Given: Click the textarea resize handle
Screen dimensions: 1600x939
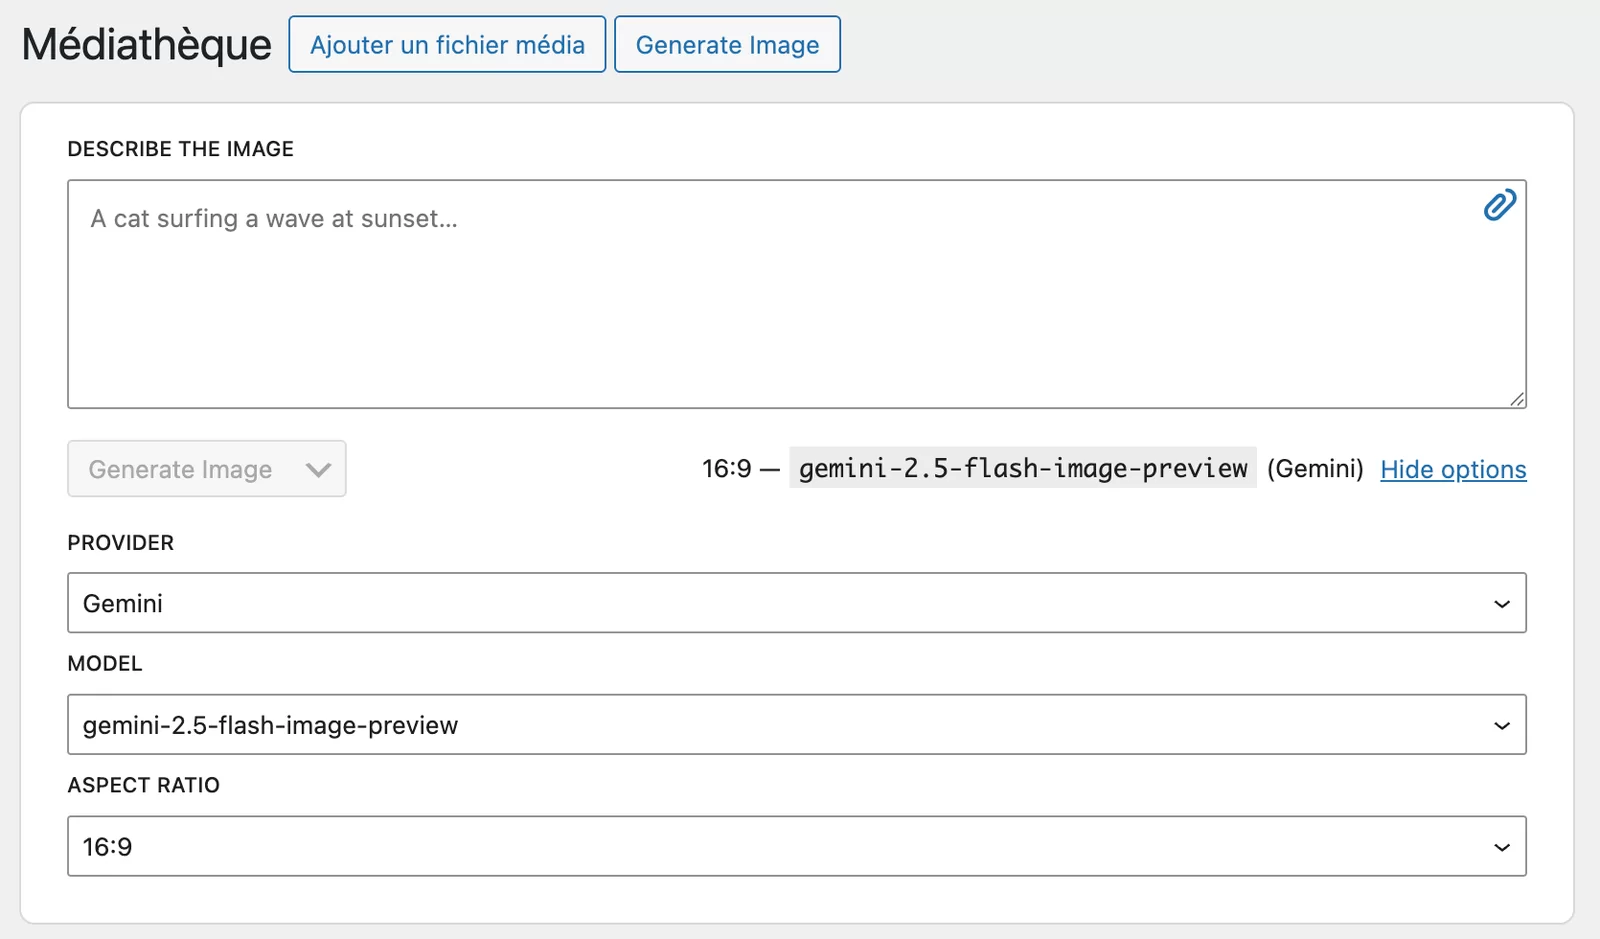Looking at the screenshot, I should [x=1516, y=397].
